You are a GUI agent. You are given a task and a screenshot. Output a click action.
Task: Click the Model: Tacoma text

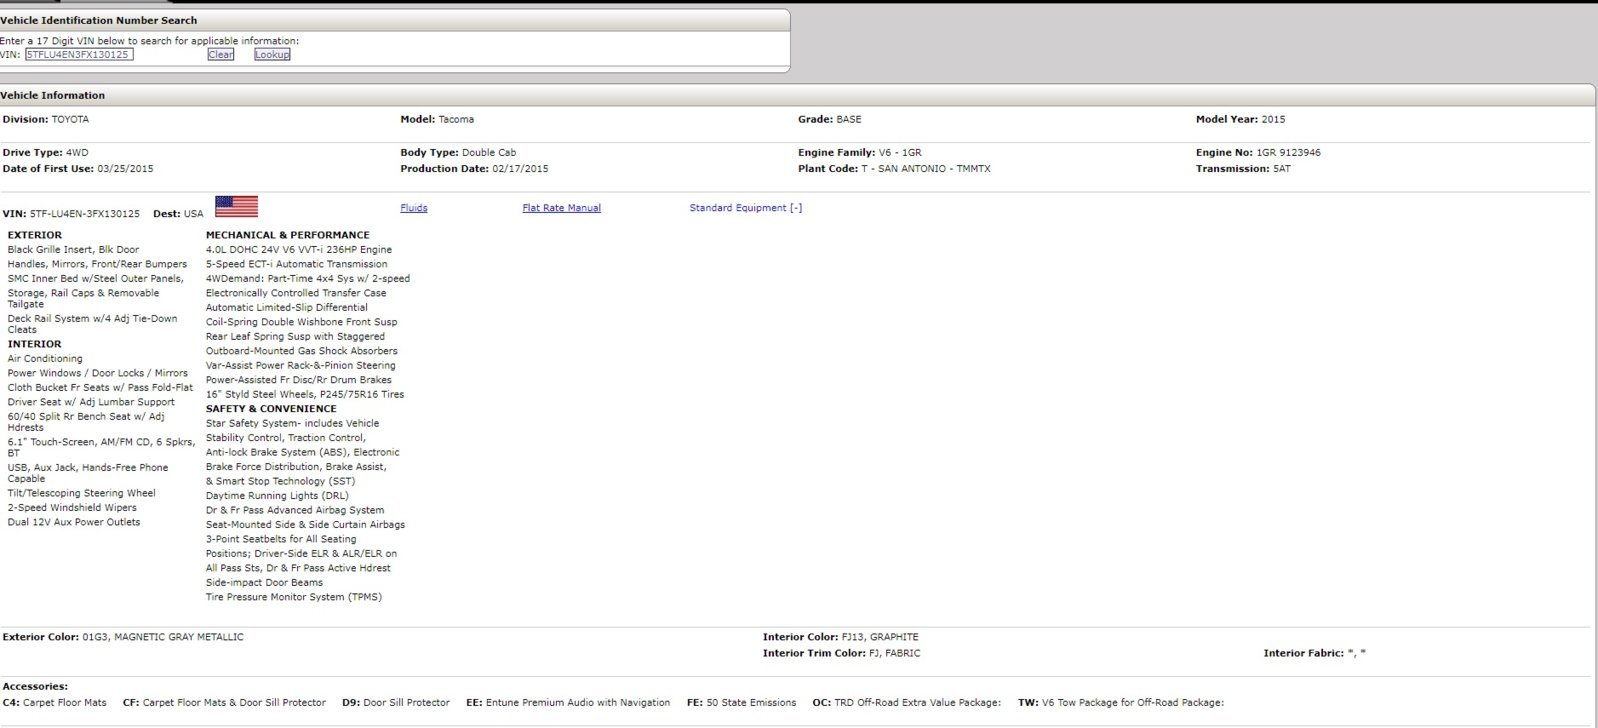coord(437,119)
